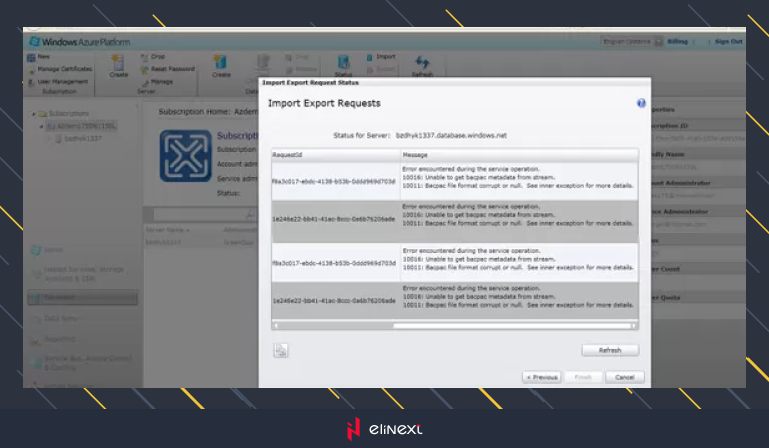
Task: Click the Create database icon in ribbon
Action: pos(221,62)
